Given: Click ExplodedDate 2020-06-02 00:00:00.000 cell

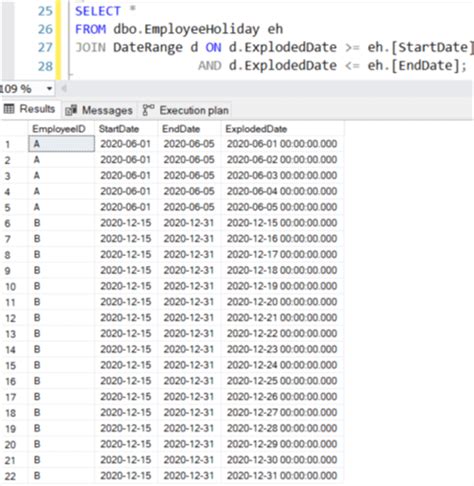Looking at the screenshot, I should [283, 160].
